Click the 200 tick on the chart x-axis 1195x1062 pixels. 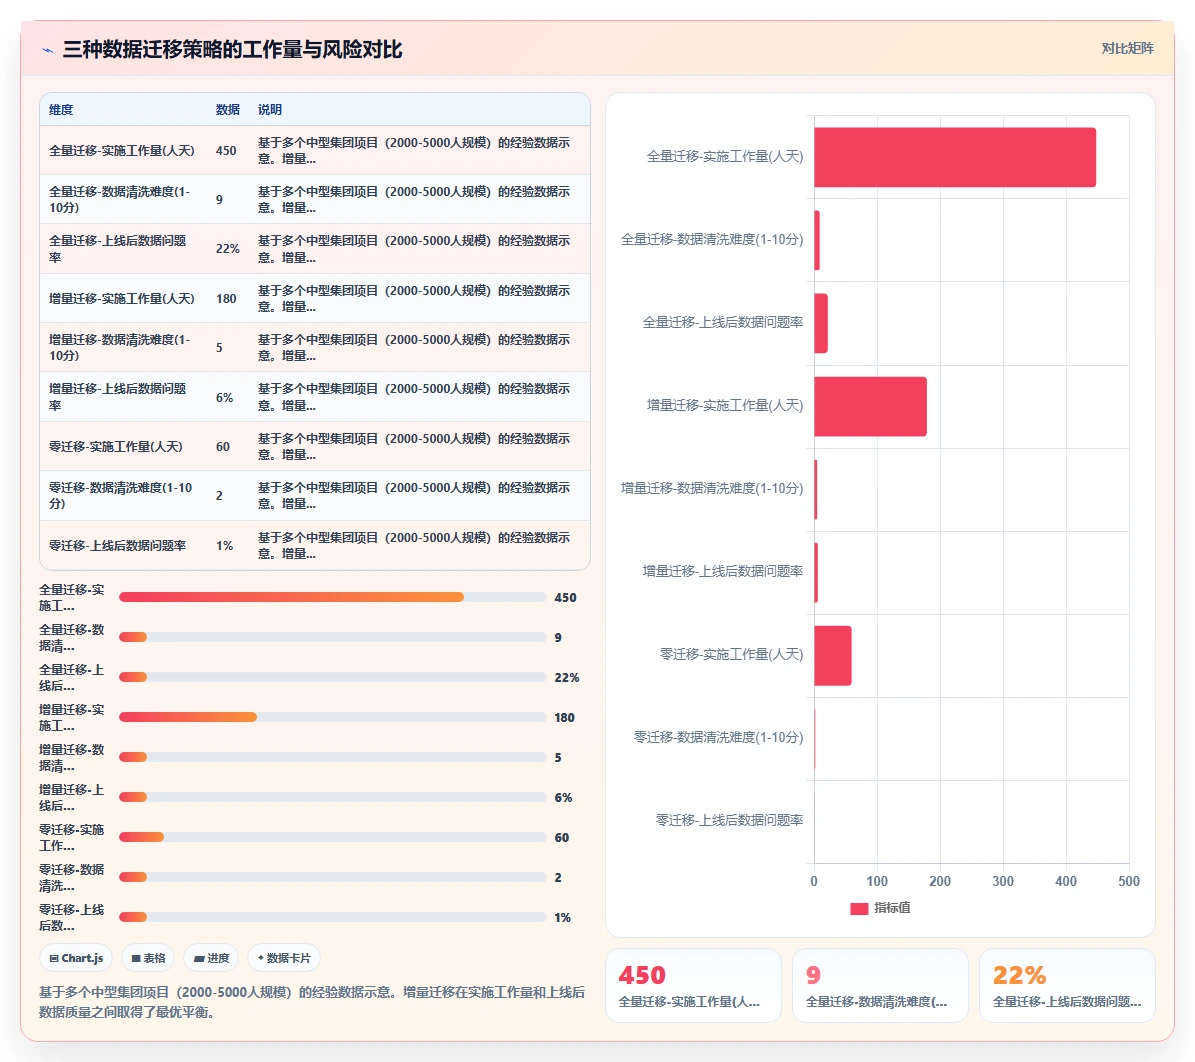940,881
